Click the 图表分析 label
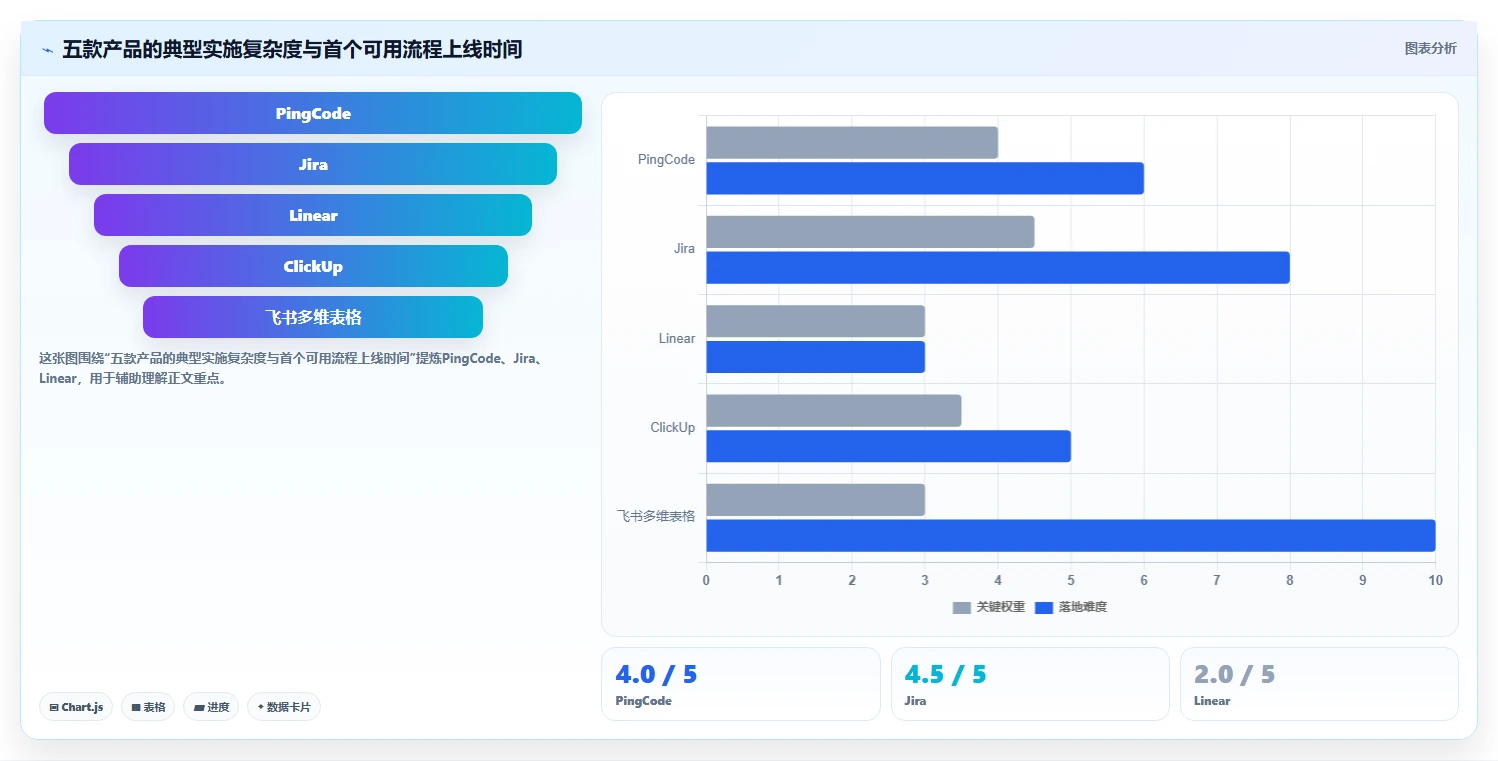The height and width of the screenshot is (761, 1498). [1430, 48]
